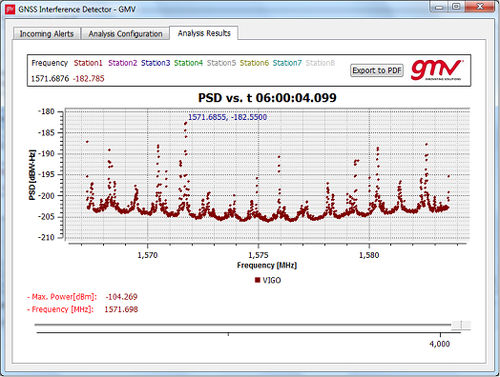Screen dimensions: 500x377
Task: Open the Analysis Configuration tab
Action: click(x=125, y=34)
